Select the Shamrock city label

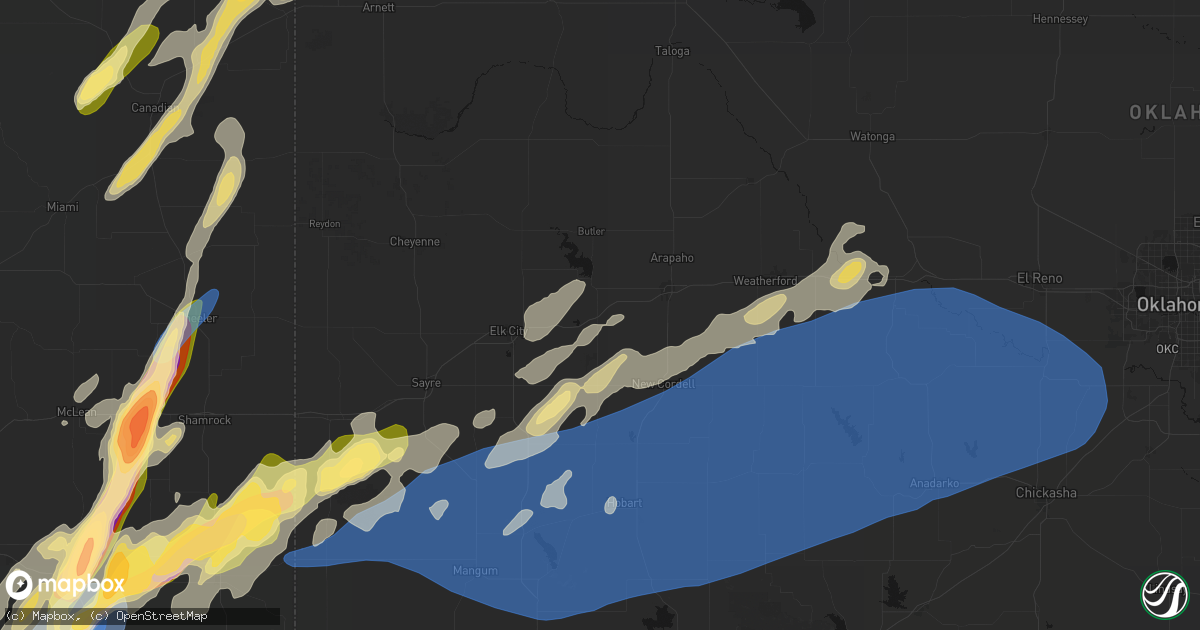coord(204,420)
